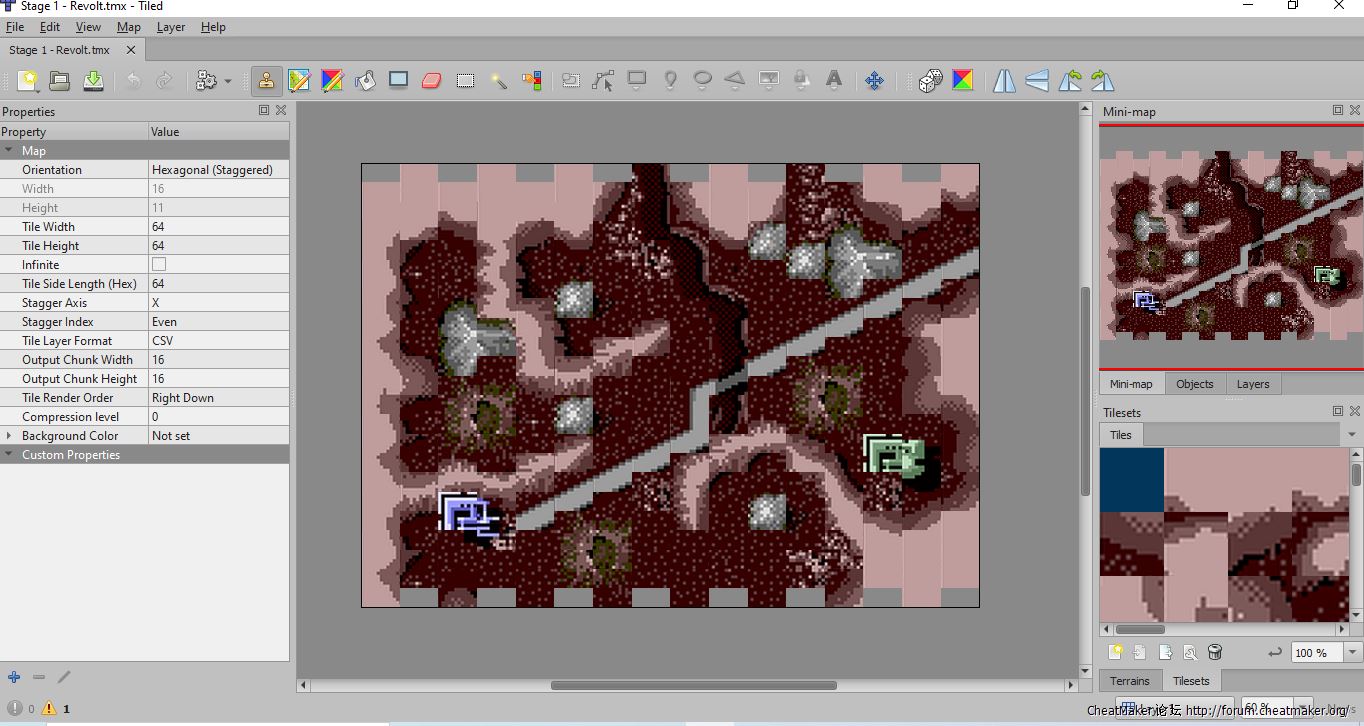Select the dark blue tile in tileset
This screenshot has width=1364, height=726.
pyautogui.click(x=1132, y=480)
